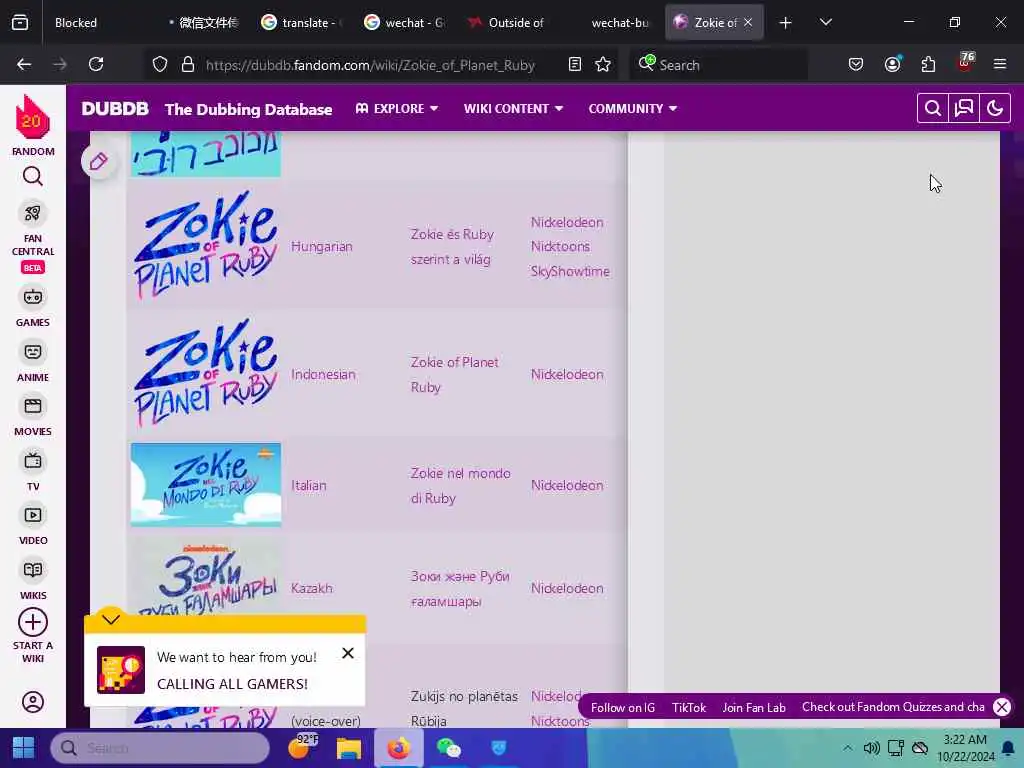1024x768 pixels.
Task: Open the Games section icon
Action: (33, 297)
